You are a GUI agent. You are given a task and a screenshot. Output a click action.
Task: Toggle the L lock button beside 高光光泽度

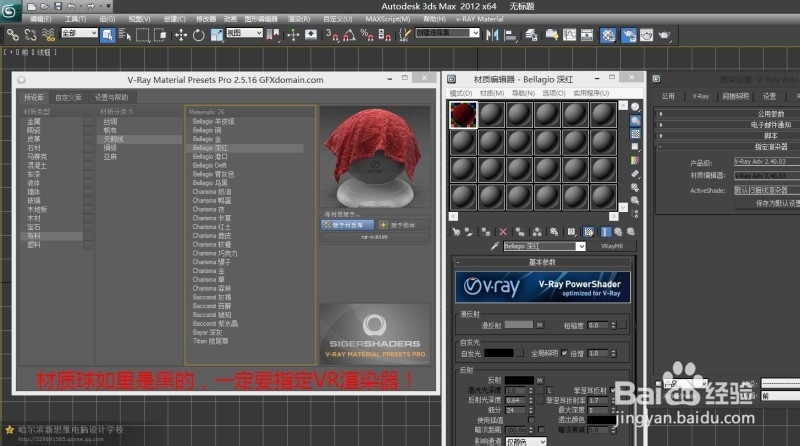coord(550,389)
